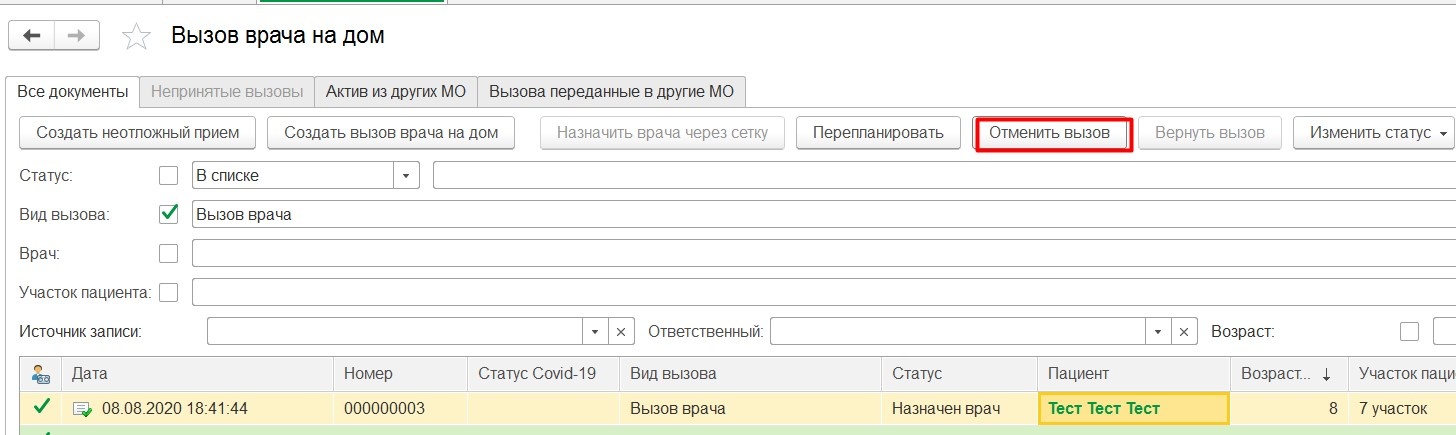Toggle the Врач filter checkbox

coord(169,253)
